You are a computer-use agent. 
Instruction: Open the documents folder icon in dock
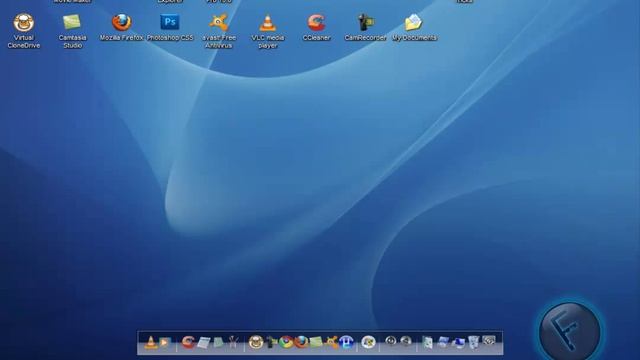tap(427, 342)
